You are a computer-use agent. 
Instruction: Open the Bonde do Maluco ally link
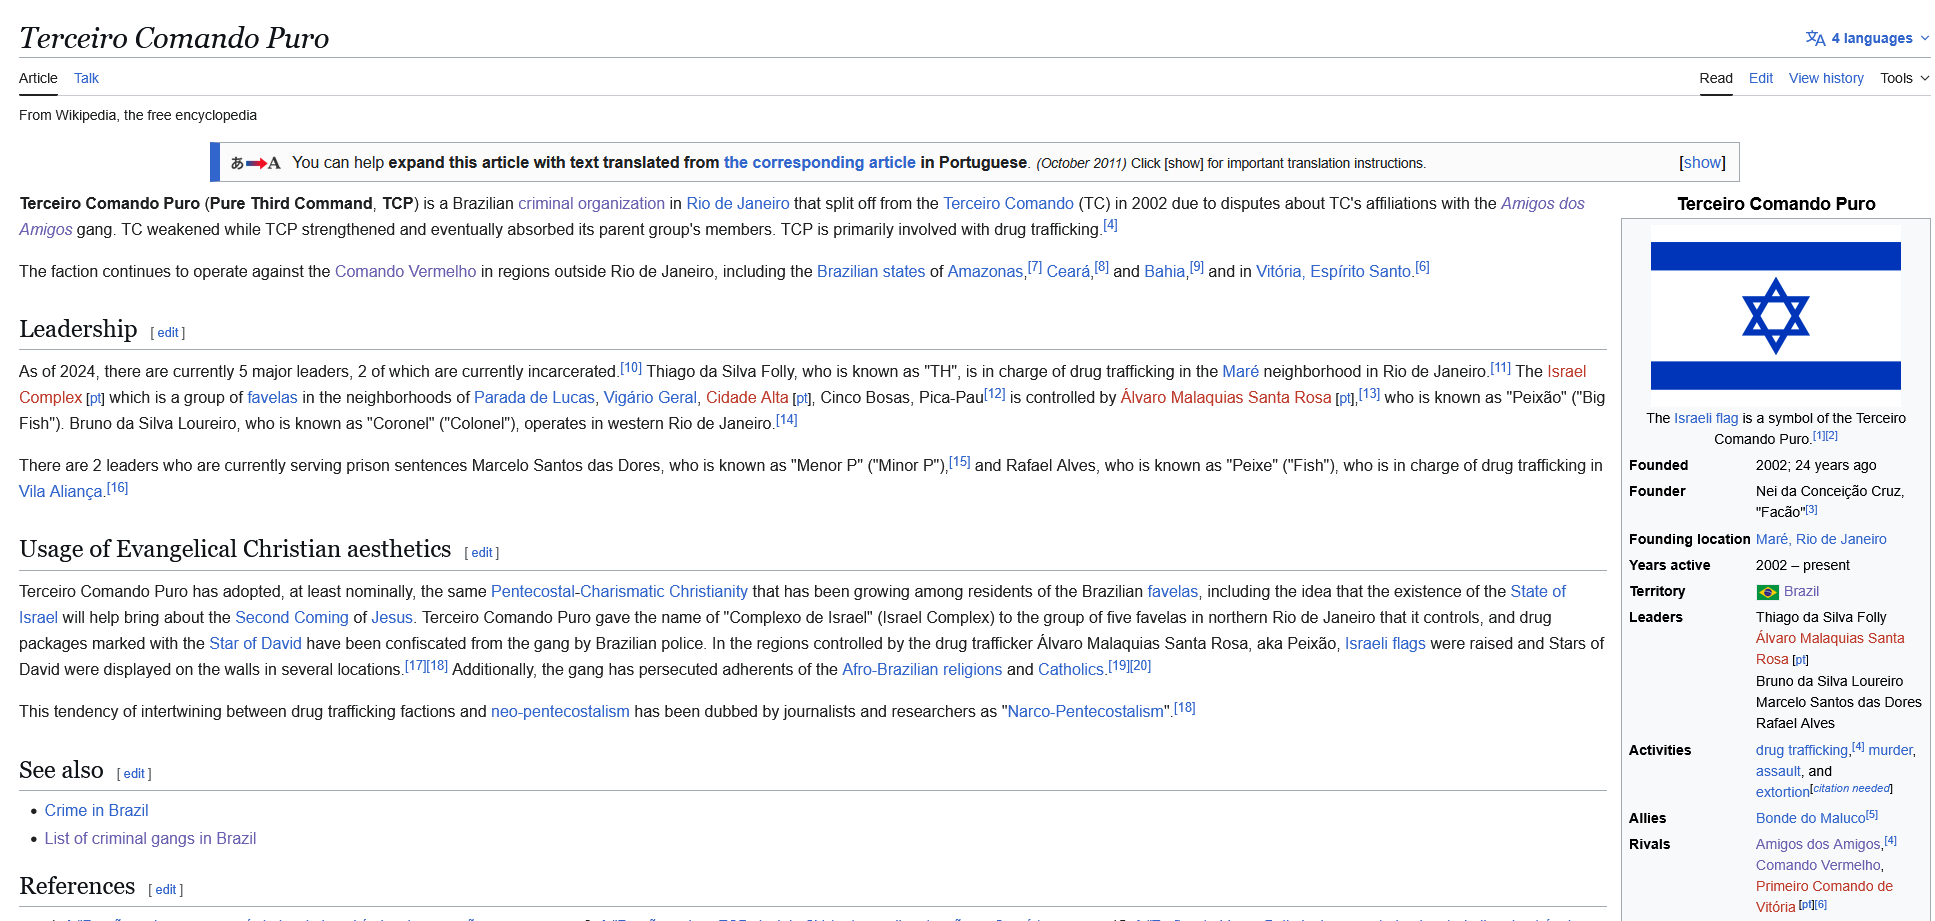click(x=1810, y=818)
